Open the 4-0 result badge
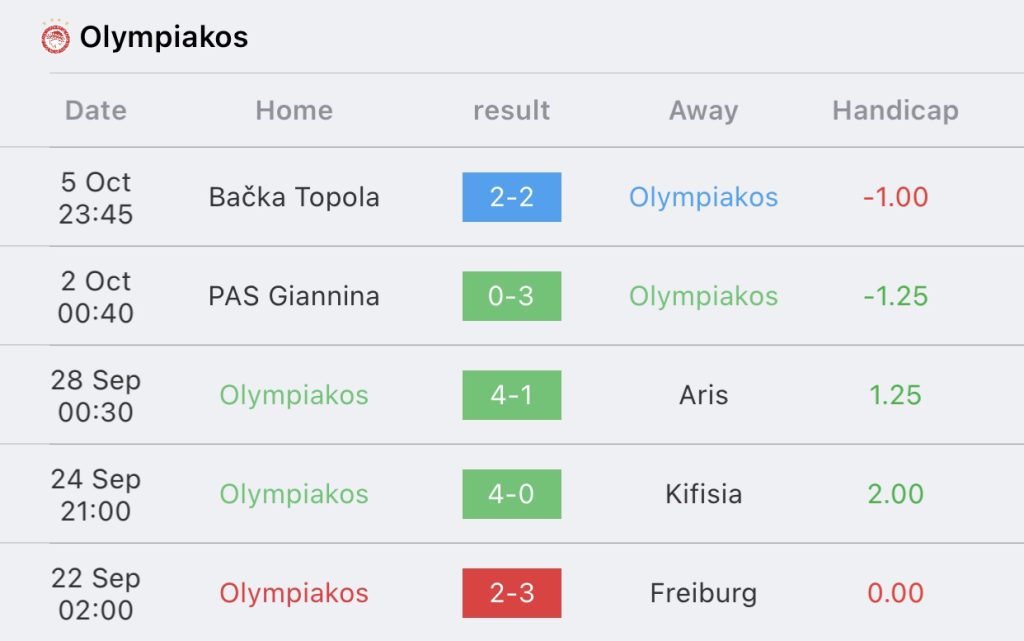Viewport: 1024px width, 641px height. click(x=512, y=494)
